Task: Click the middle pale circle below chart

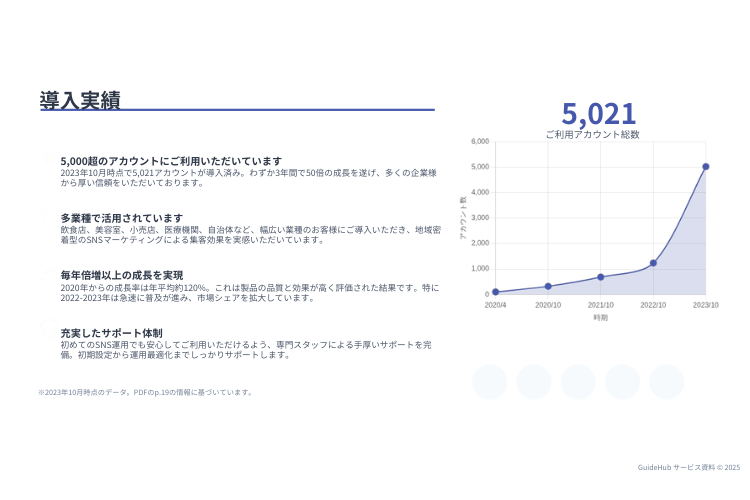Action: [578, 382]
